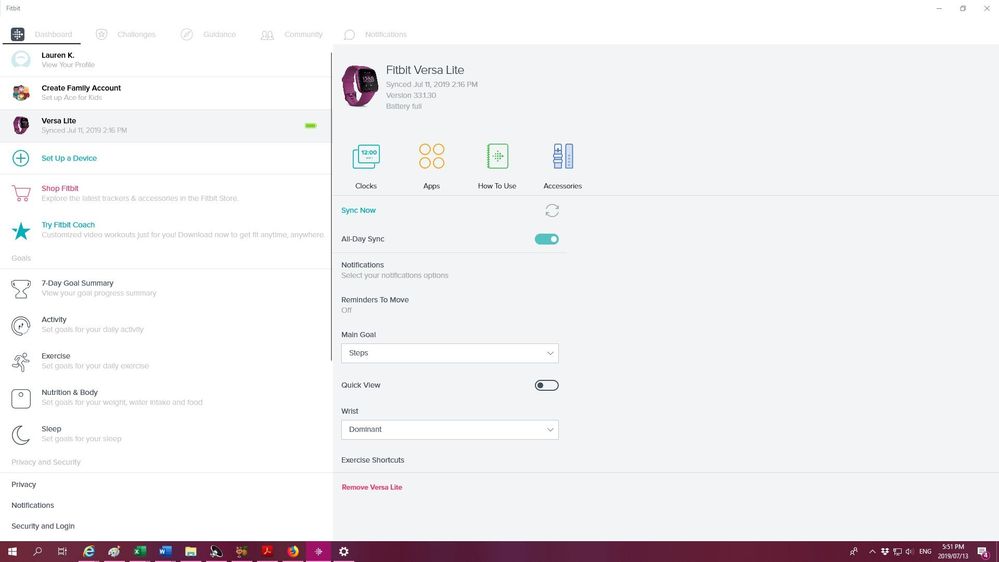Open Security and Login settings
The image size is (999, 562).
click(x=43, y=526)
